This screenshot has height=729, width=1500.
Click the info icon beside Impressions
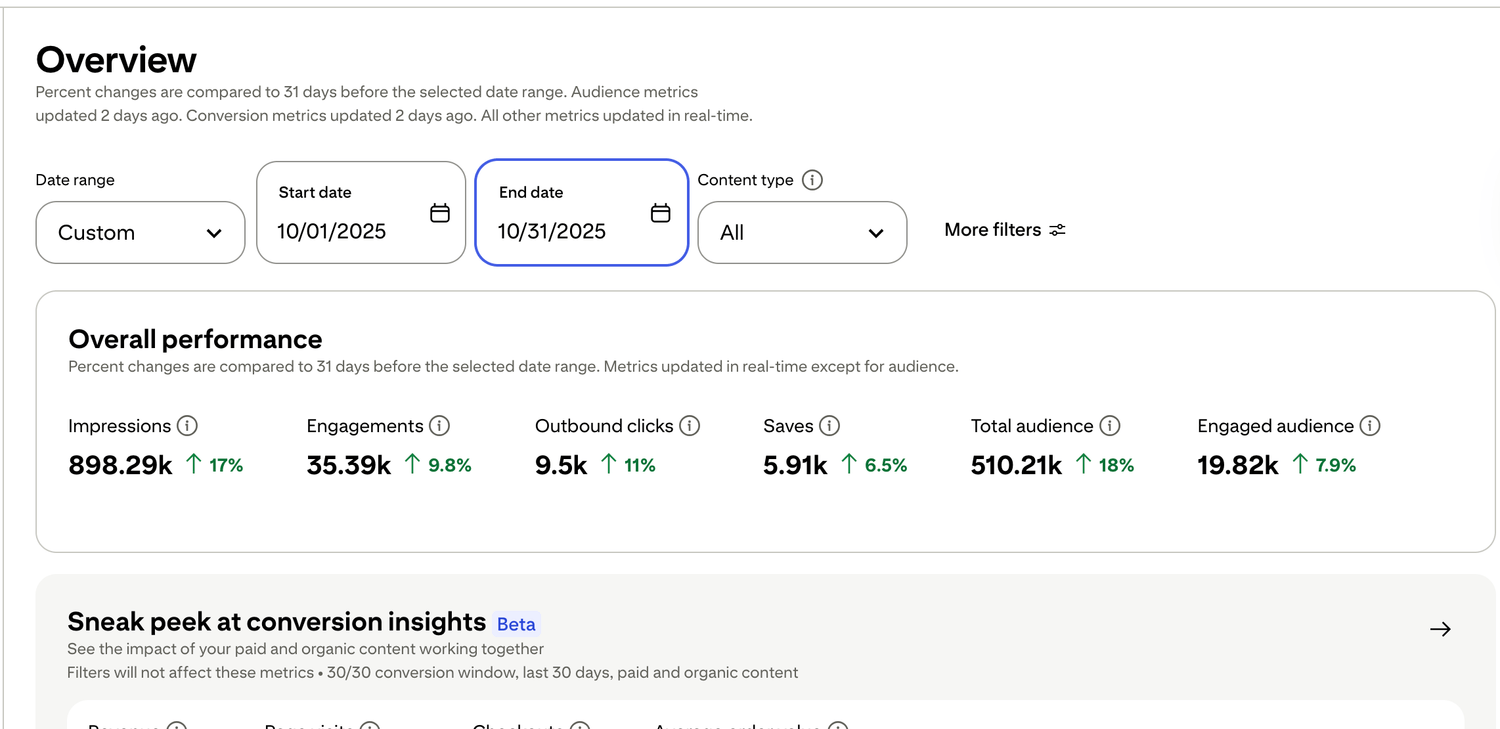[187, 426]
